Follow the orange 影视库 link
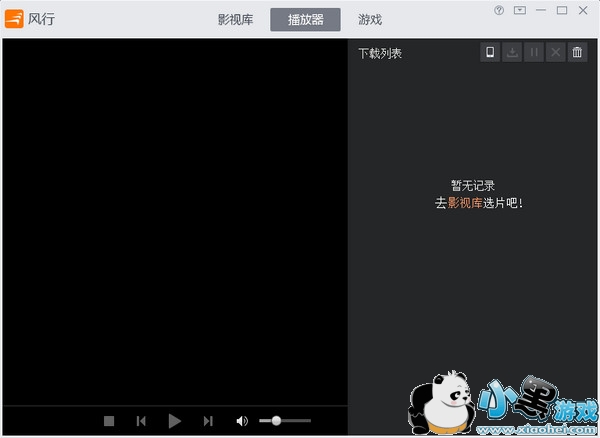The image size is (600, 438). (x=465, y=203)
